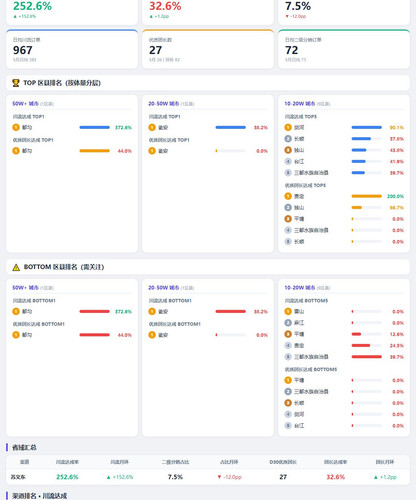
Task: Select the card showing value 72
Action: point(344,49)
